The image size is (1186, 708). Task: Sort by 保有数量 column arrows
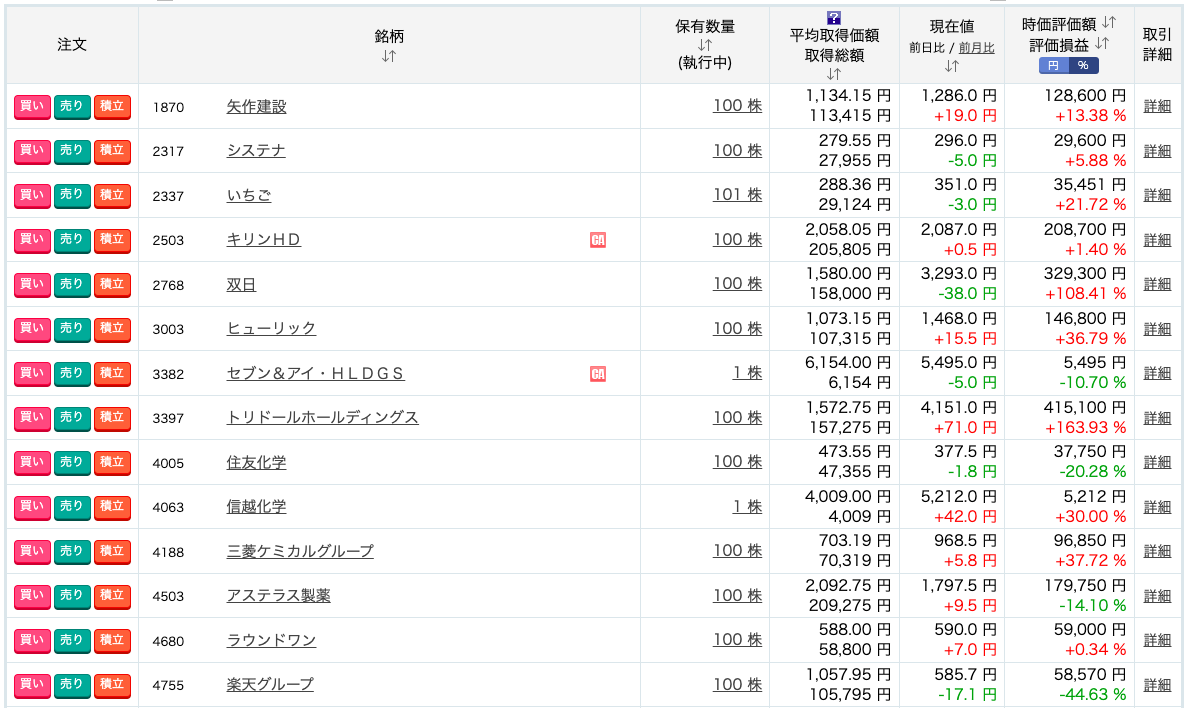click(x=705, y=45)
